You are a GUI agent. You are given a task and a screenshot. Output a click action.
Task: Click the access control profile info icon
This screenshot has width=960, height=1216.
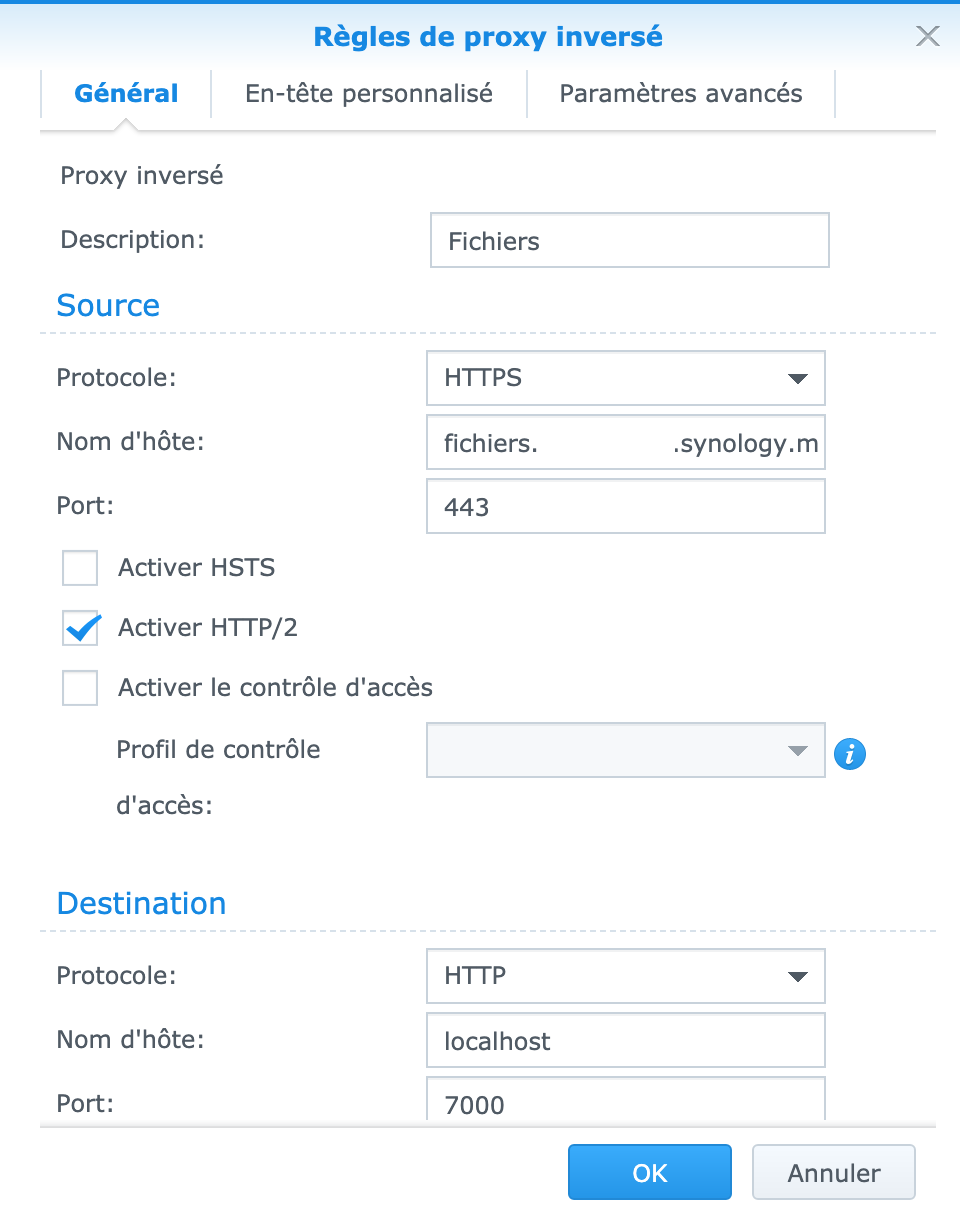tap(849, 754)
